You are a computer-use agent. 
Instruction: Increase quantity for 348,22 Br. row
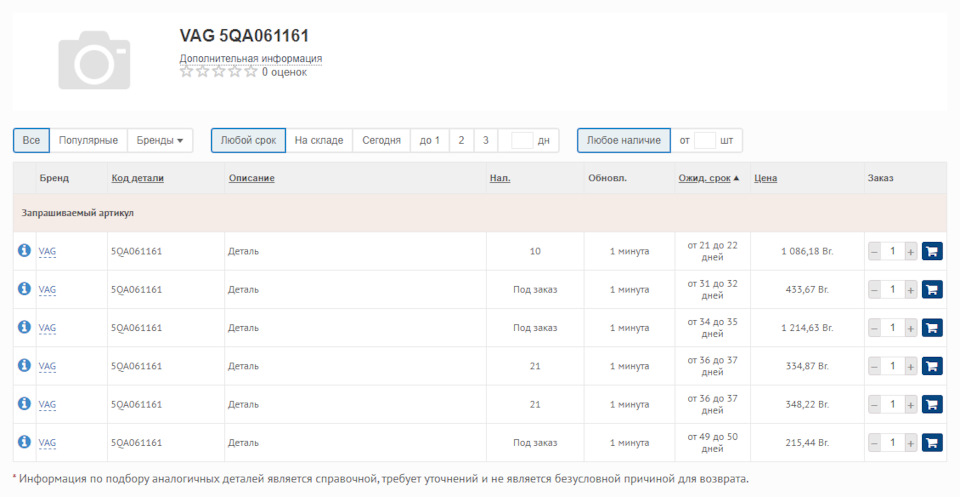pyautogui.click(x=910, y=405)
